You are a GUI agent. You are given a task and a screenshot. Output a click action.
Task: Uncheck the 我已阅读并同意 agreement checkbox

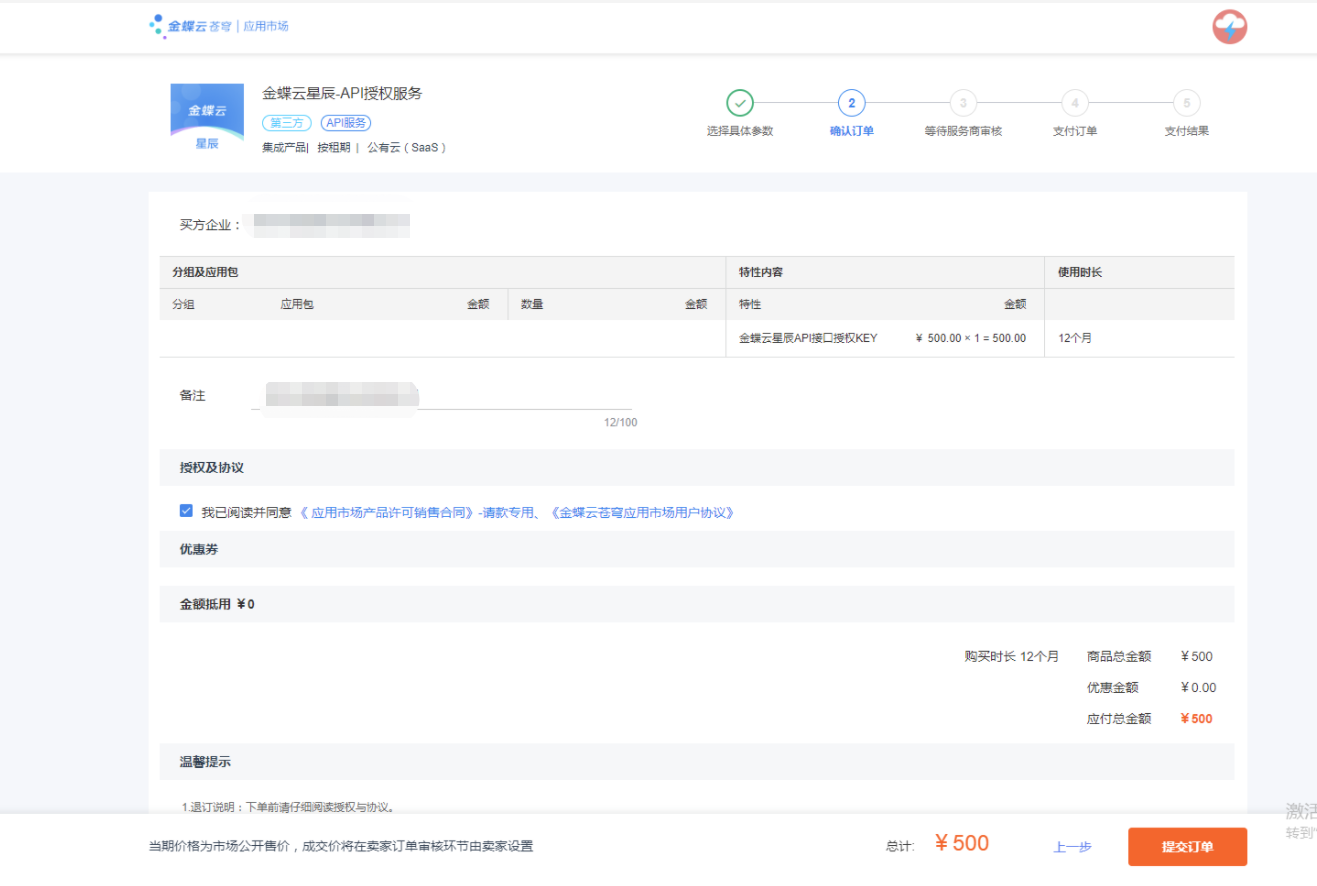tap(186, 511)
